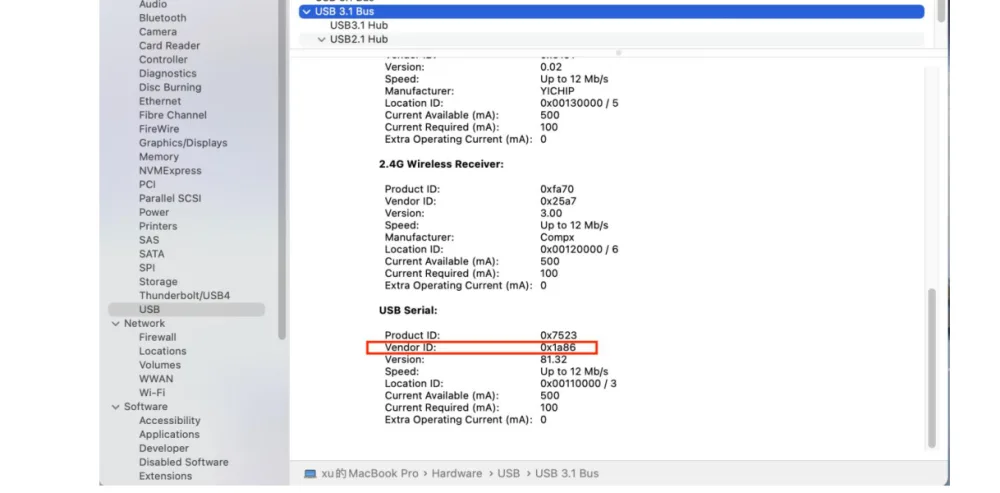Screen dimensions: 1000x493
Task: Select the USB 3.1 Bus row
Action: click(611, 11)
